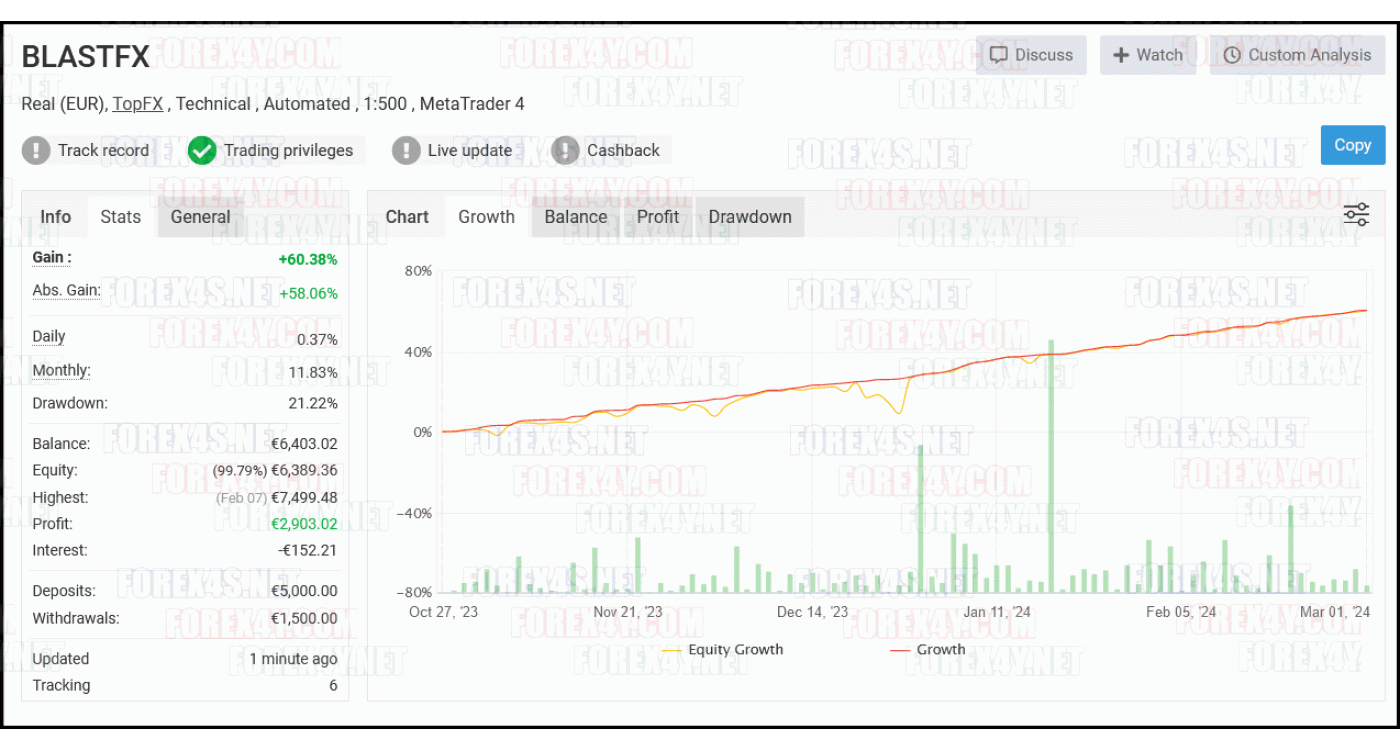The width and height of the screenshot is (1400, 750).
Task: Click the Cashback info icon
Action: [x=565, y=150]
